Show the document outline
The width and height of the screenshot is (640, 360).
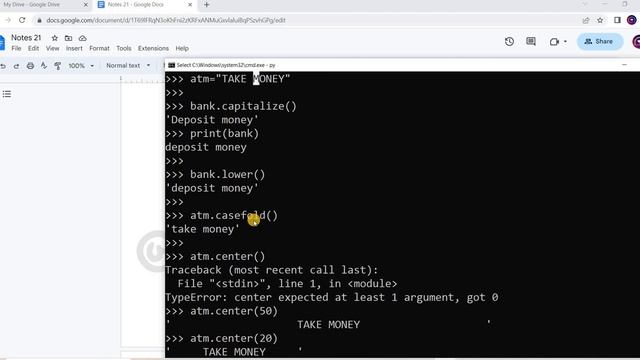[x=7, y=94]
